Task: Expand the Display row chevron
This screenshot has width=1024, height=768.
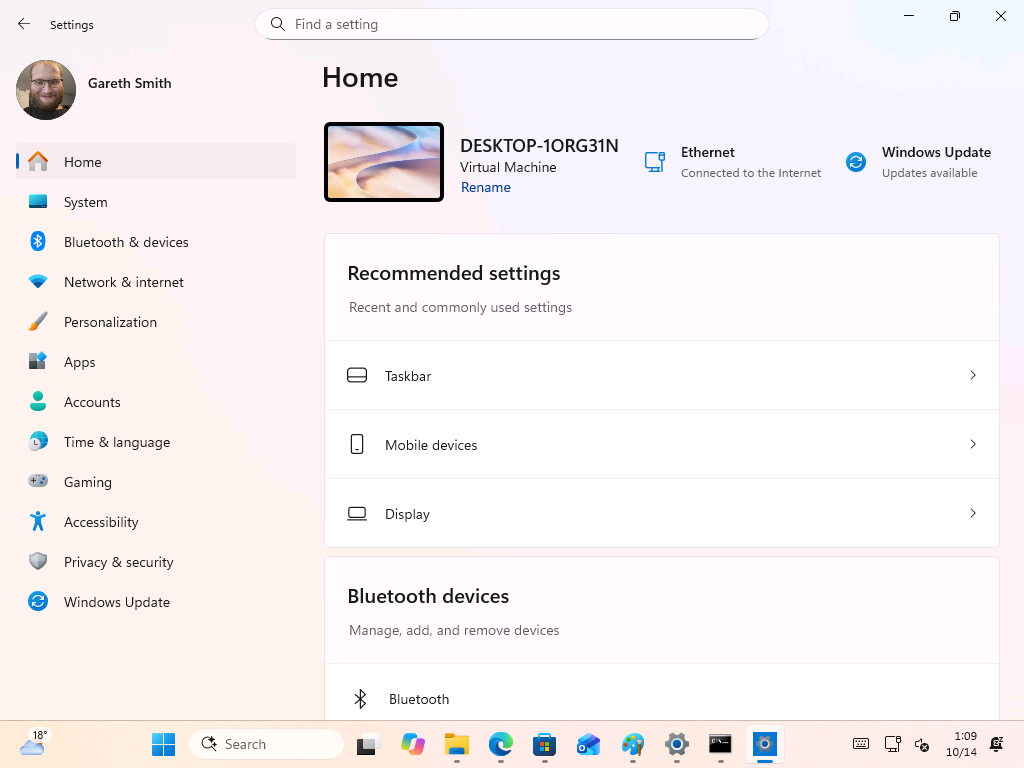Action: coord(973,513)
